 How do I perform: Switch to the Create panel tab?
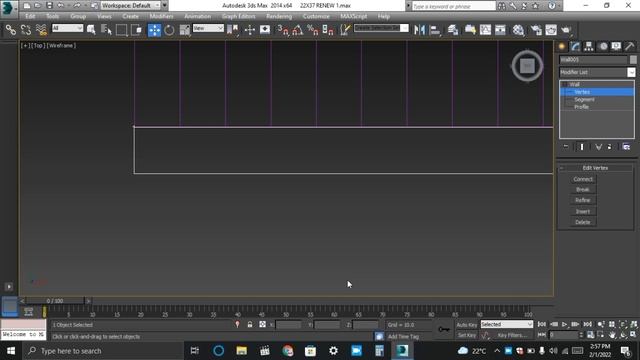click(x=562, y=46)
